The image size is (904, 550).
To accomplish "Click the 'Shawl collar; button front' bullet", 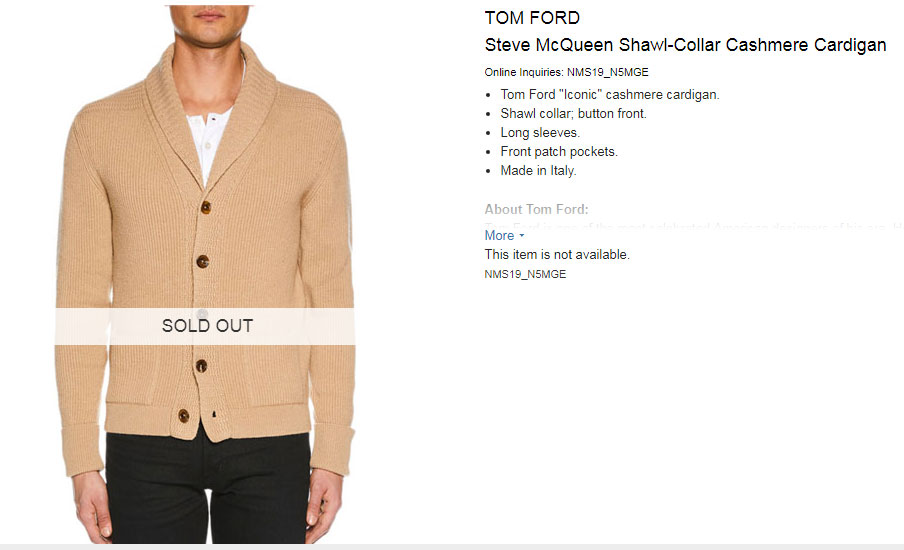I will tap(574, 114).
